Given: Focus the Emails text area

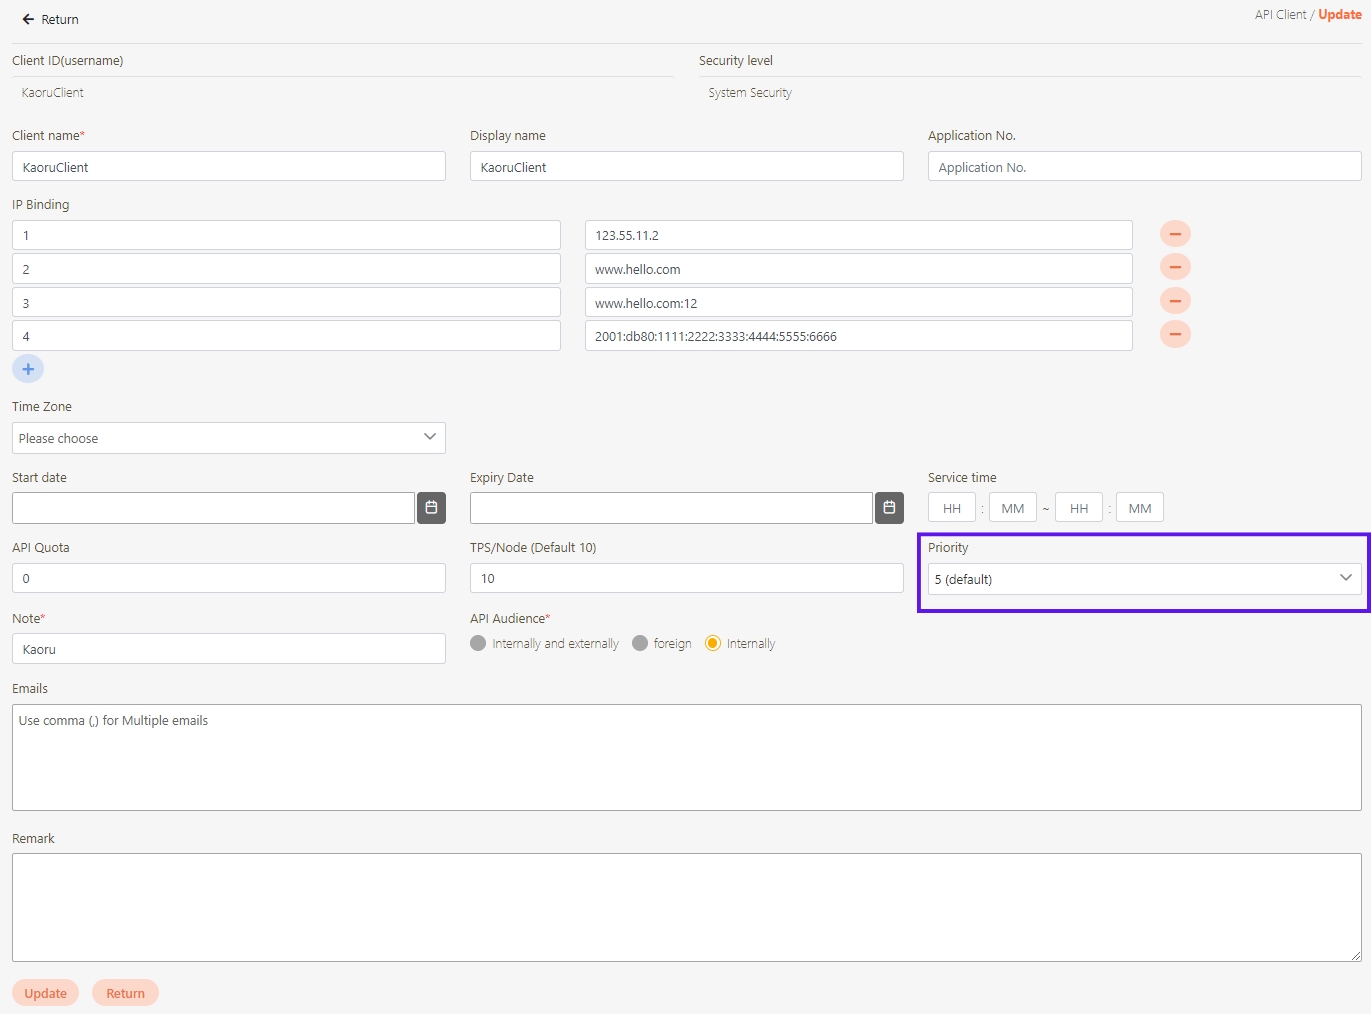Looking at the screenshot, I should tap(686, 757).
